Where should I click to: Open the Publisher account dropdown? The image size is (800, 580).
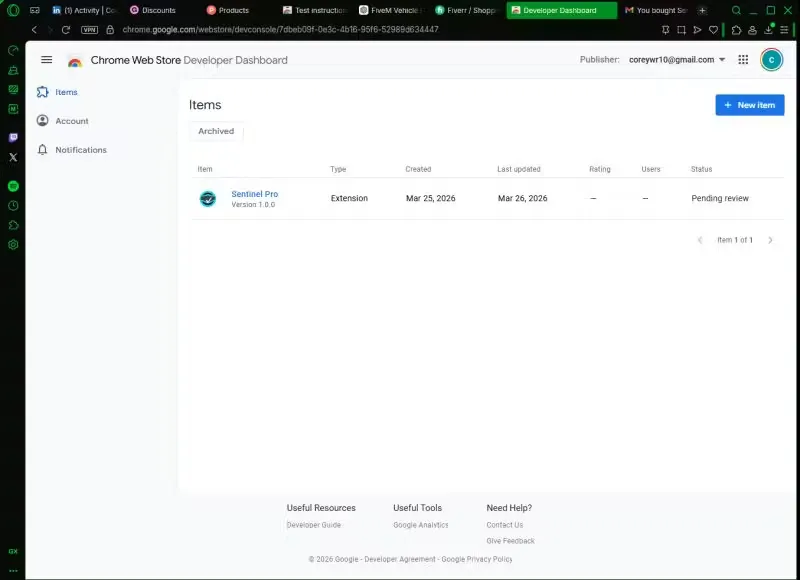(677, 60)
